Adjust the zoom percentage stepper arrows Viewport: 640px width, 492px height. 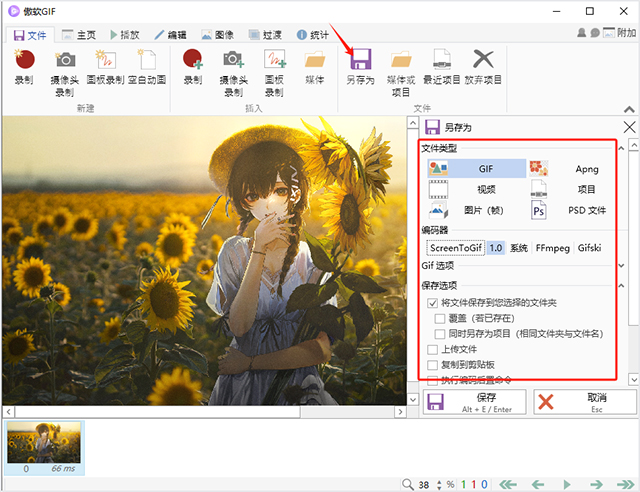click(439, 485)
